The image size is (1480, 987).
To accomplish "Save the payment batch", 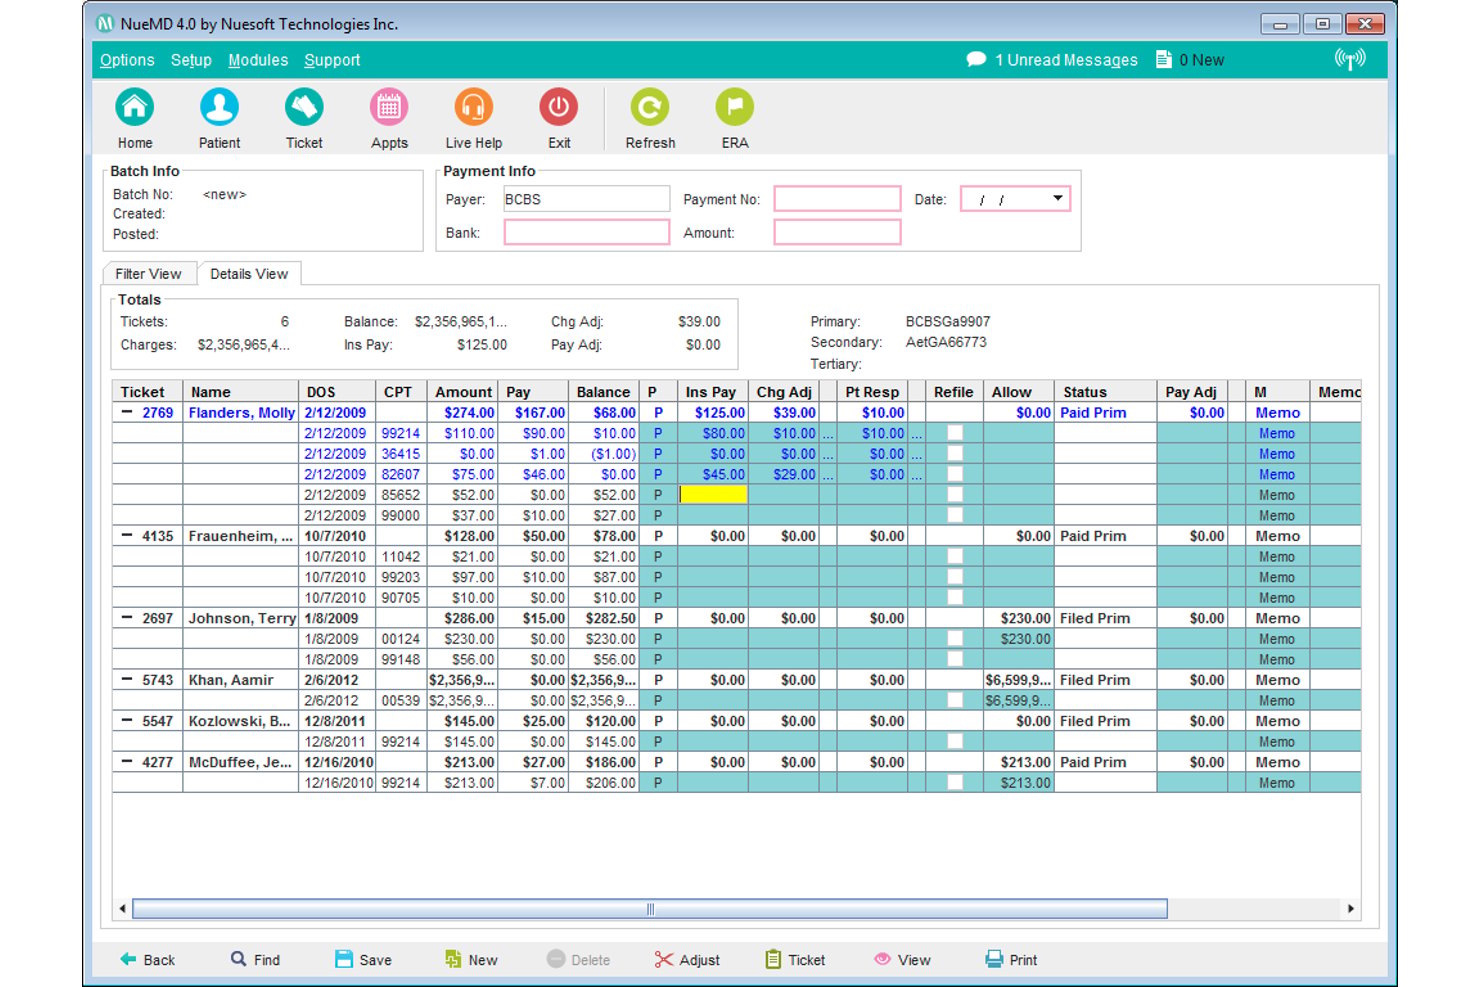I will pos(363,959).
